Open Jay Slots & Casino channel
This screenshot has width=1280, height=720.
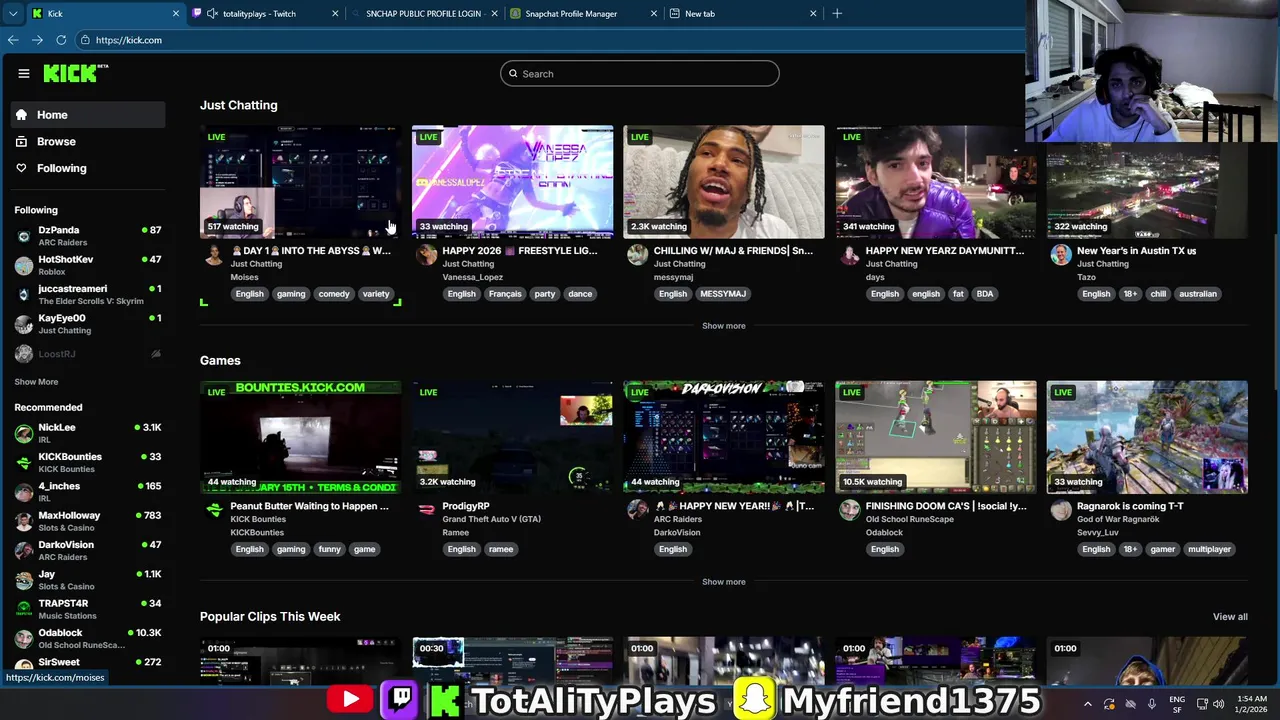tap(88, 580)
